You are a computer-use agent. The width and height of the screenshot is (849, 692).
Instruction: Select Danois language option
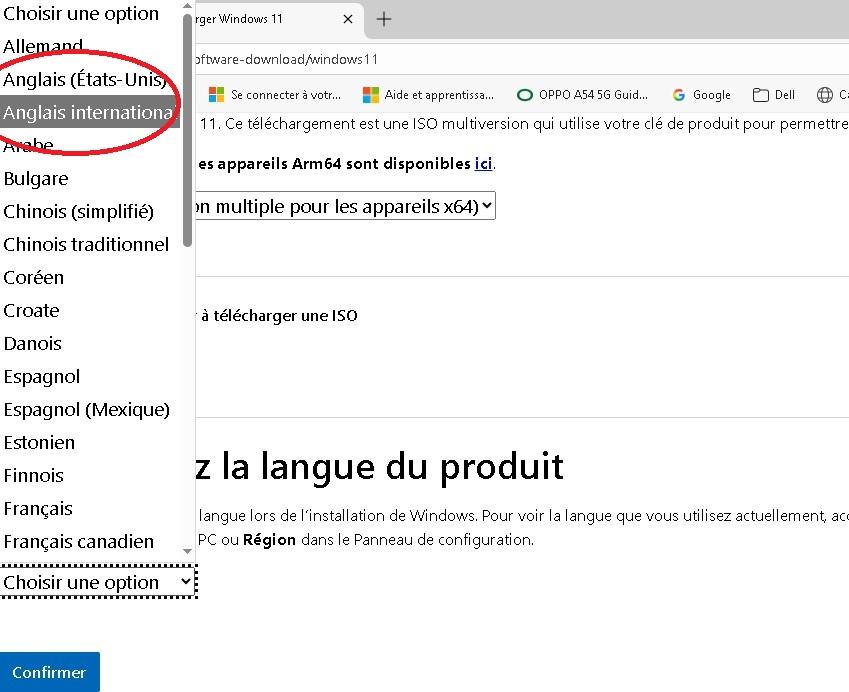(x=90, y=344)
